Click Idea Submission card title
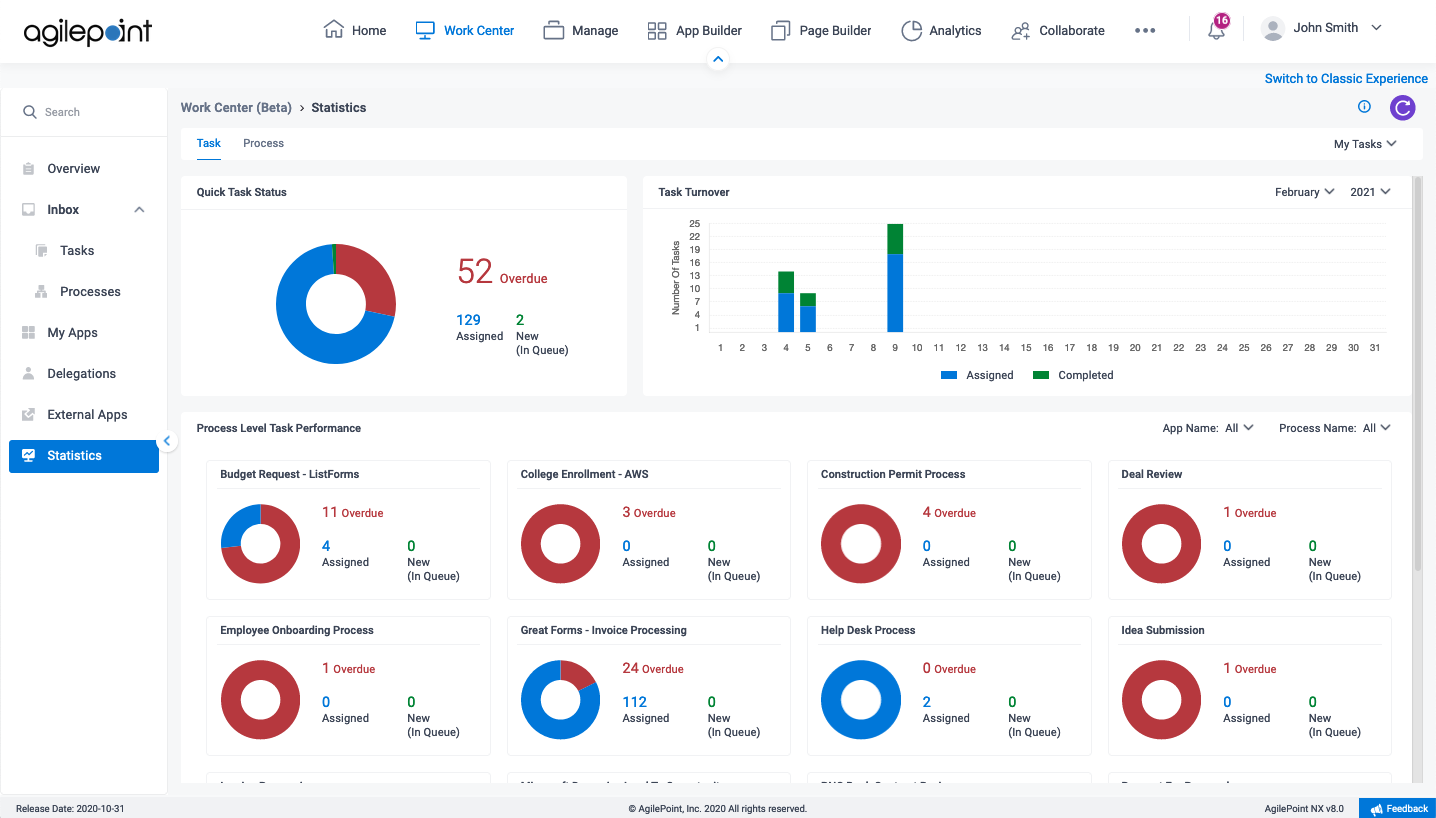Screen dimensions: 1436x818 click(x=1162, y=630)
